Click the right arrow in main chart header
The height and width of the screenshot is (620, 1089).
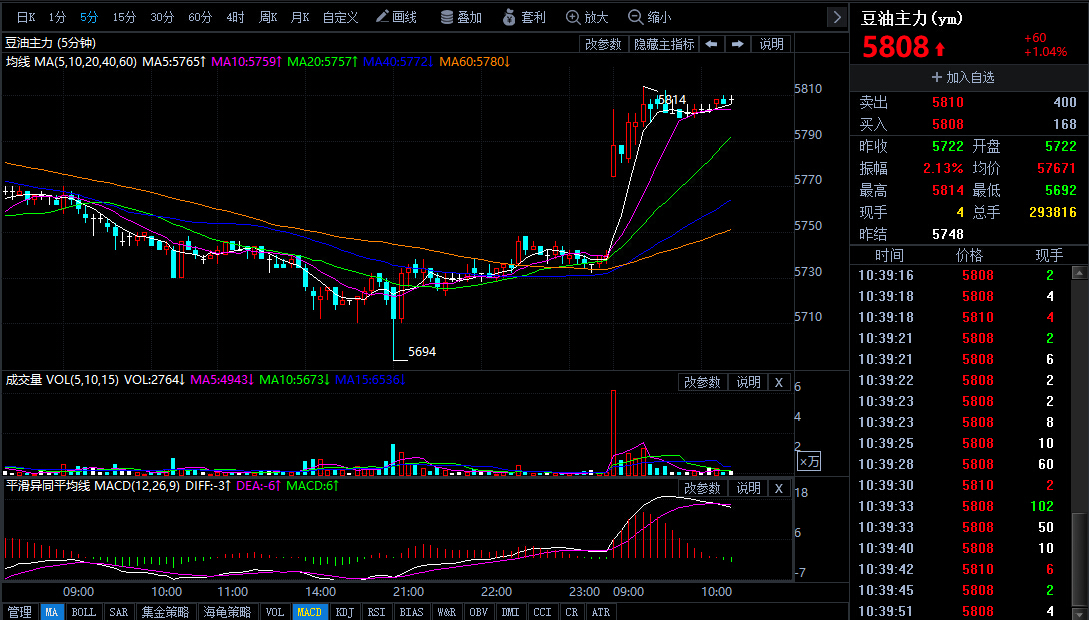737,44
